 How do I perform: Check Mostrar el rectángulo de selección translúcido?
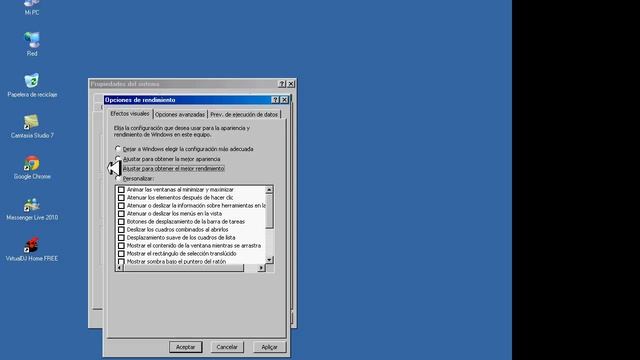tap(121, 253)
